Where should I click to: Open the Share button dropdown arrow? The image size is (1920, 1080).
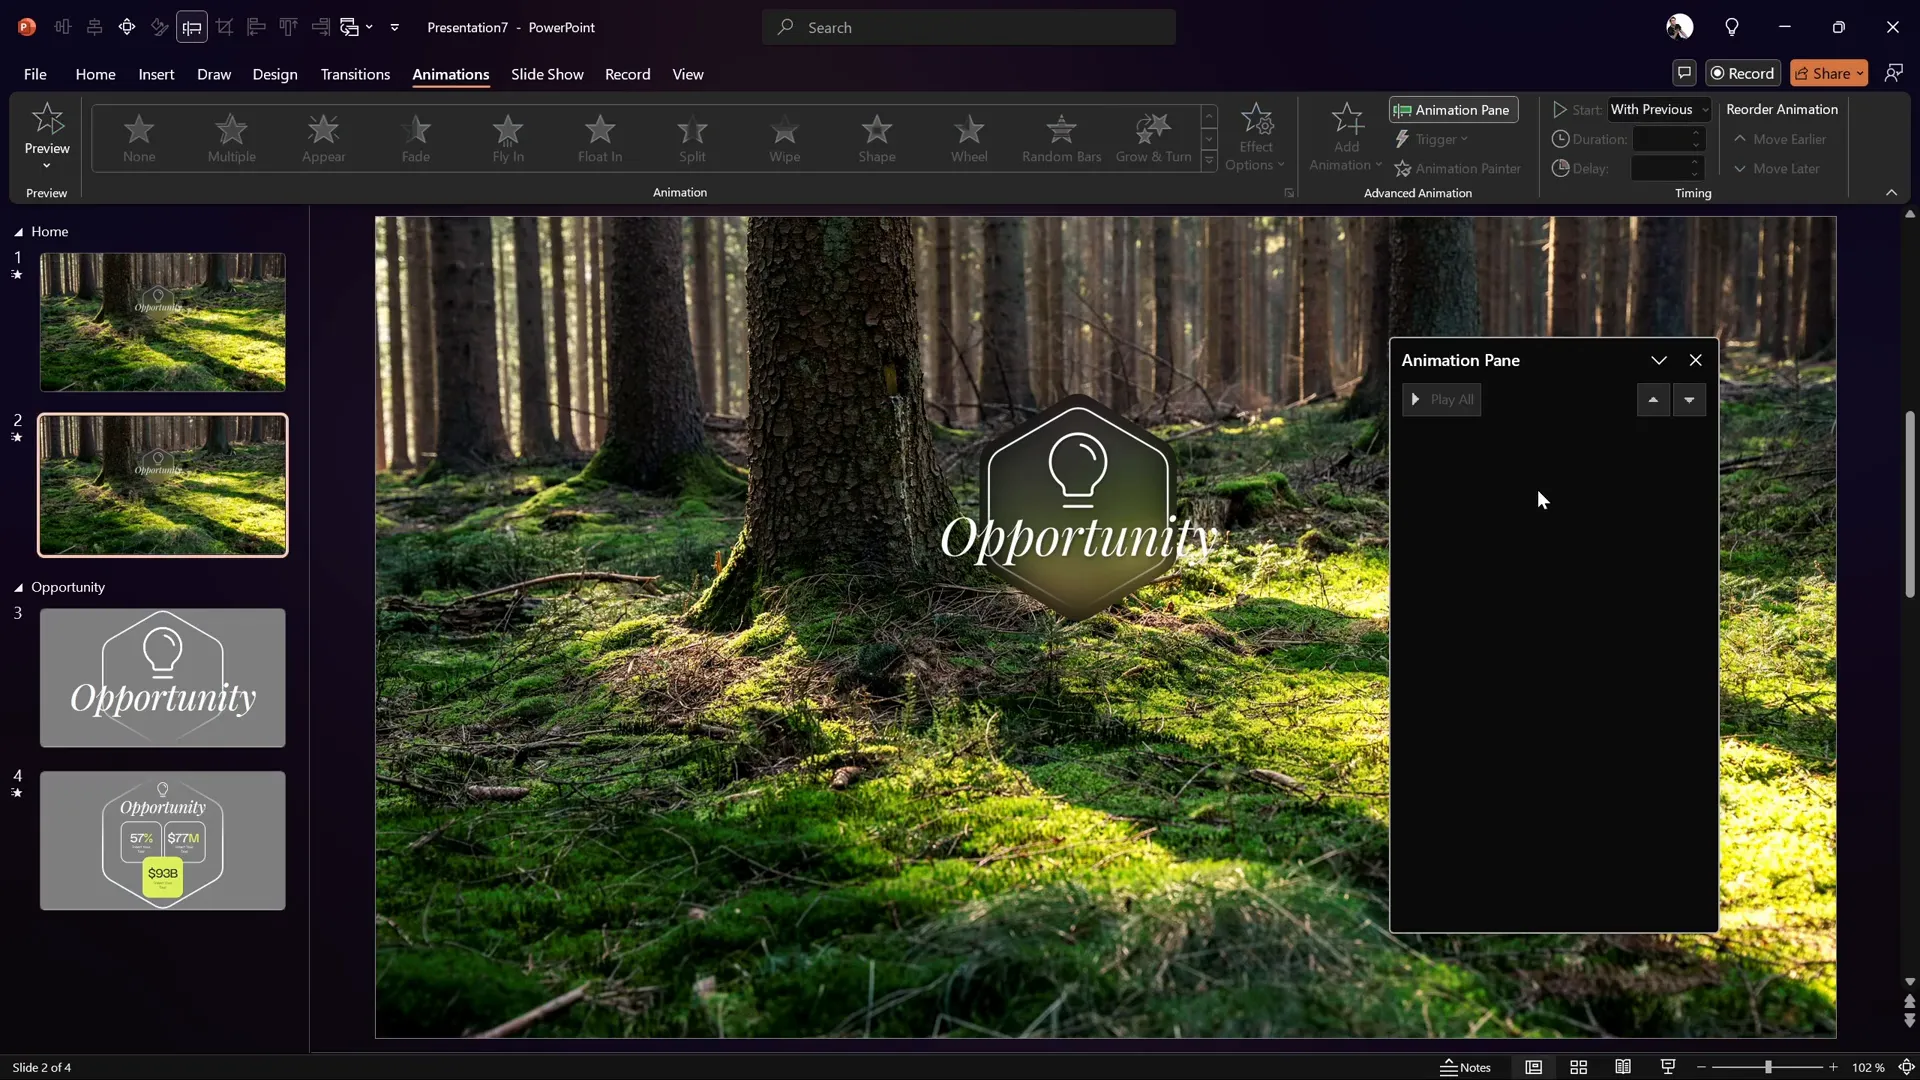coord(1860,73)
